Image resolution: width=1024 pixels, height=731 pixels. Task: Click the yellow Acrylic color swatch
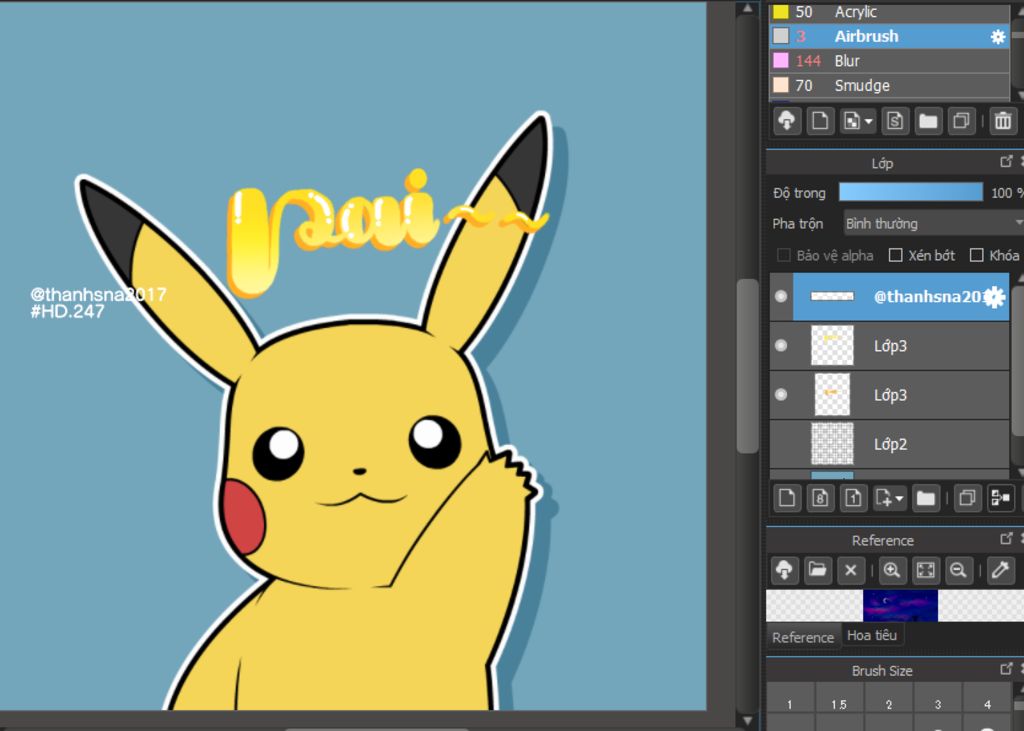click(780, 12)
